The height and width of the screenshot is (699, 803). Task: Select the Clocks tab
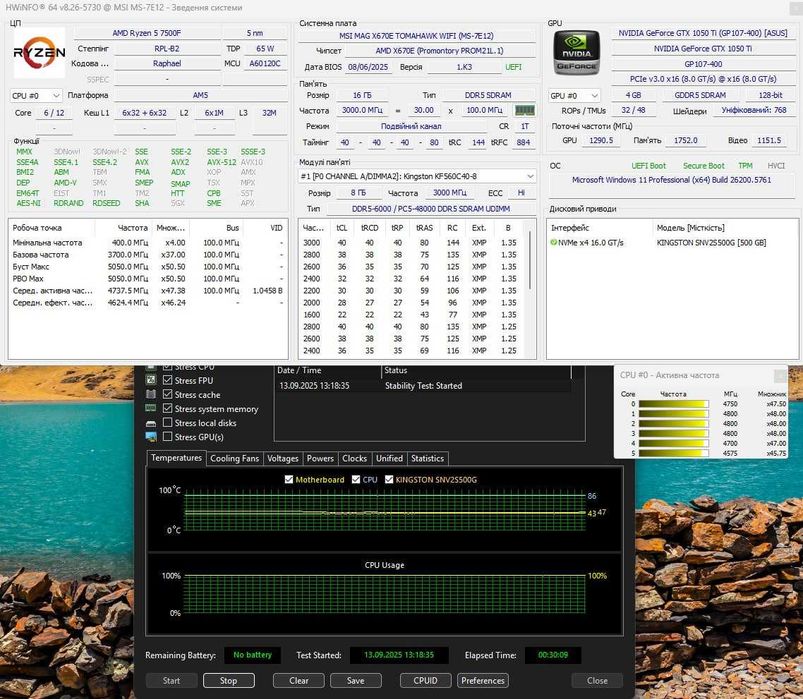(x=354, y=458)
